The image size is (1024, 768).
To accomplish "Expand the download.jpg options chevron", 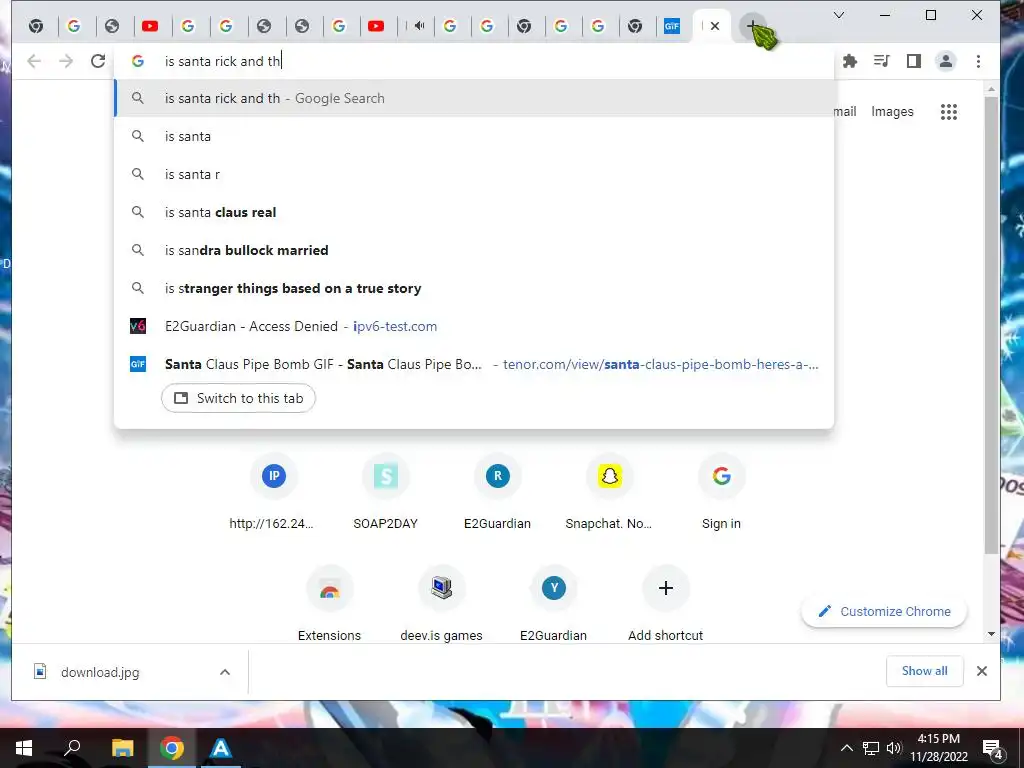I will (225, 672).
